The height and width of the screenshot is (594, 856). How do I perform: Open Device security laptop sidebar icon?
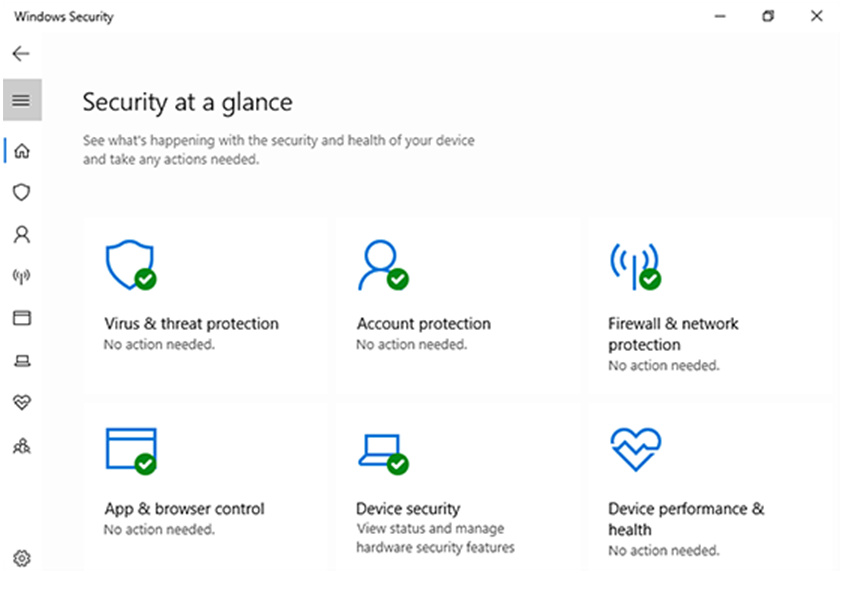22,361
